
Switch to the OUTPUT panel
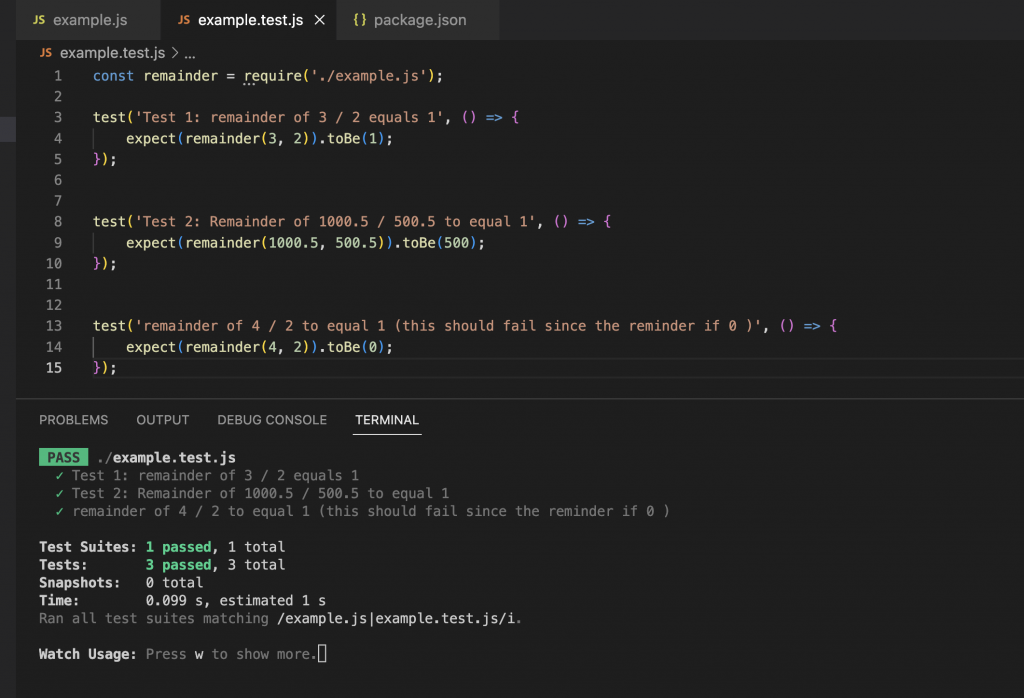point(162,420)
